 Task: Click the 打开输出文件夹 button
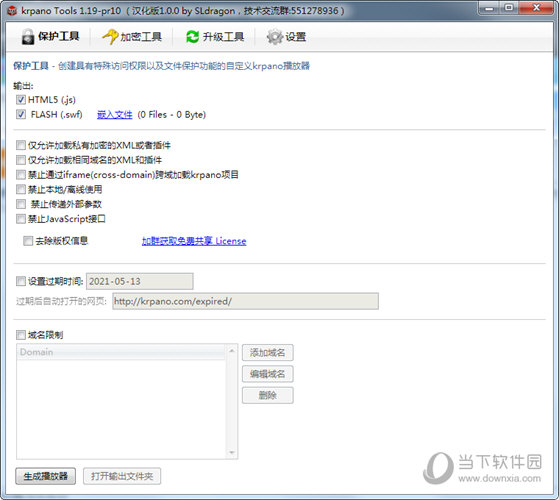(x=122, y=476)
